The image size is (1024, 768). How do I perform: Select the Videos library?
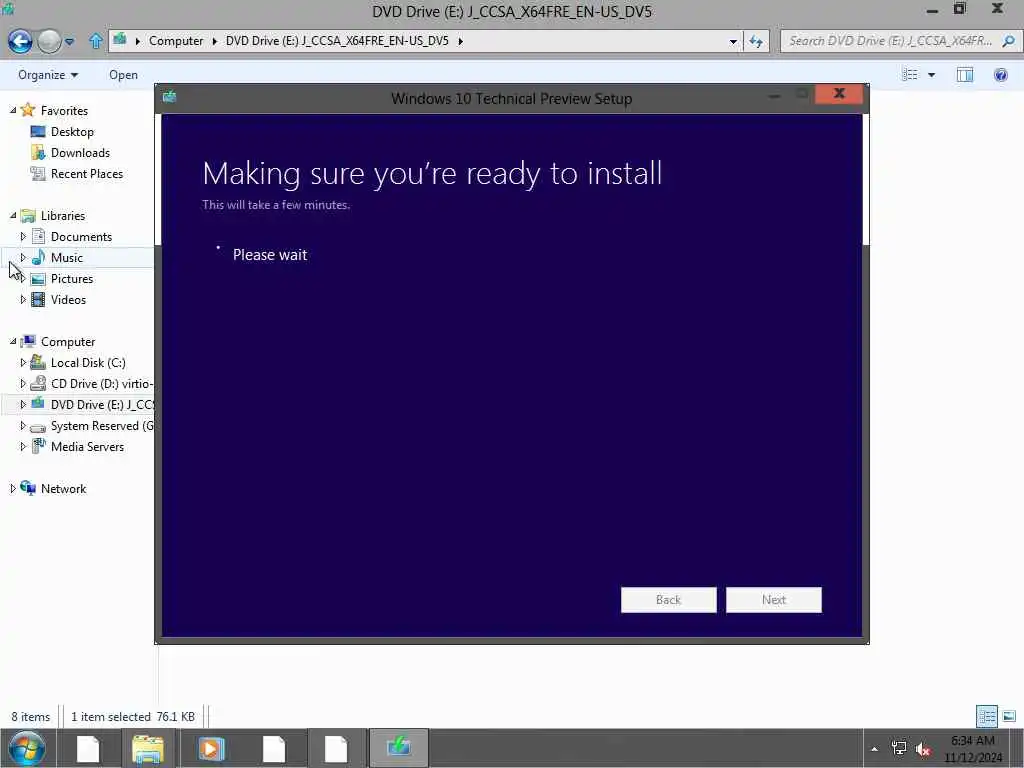tap(68, 300)
